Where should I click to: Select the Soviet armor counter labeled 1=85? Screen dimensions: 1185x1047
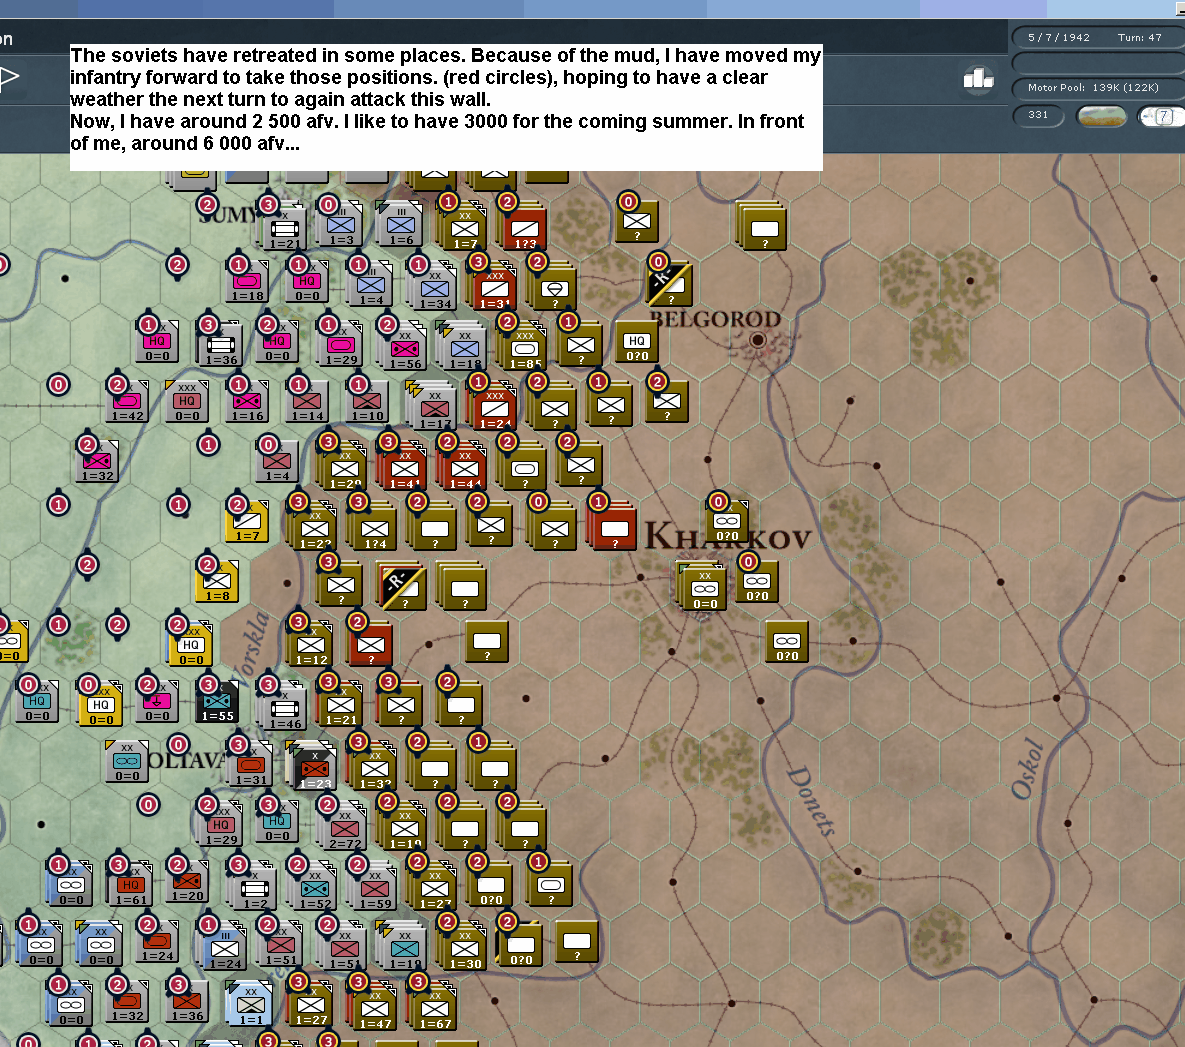tap(524, 349)
